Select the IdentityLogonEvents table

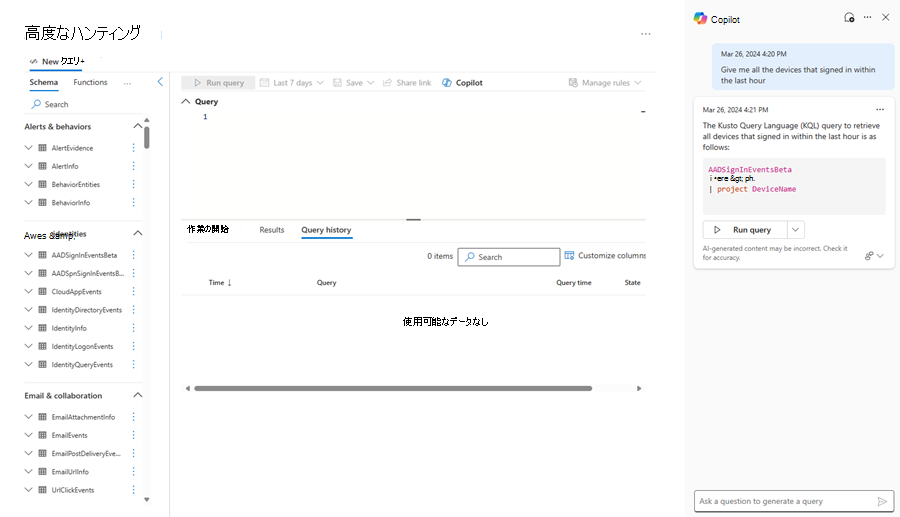(x=82, y=347)
